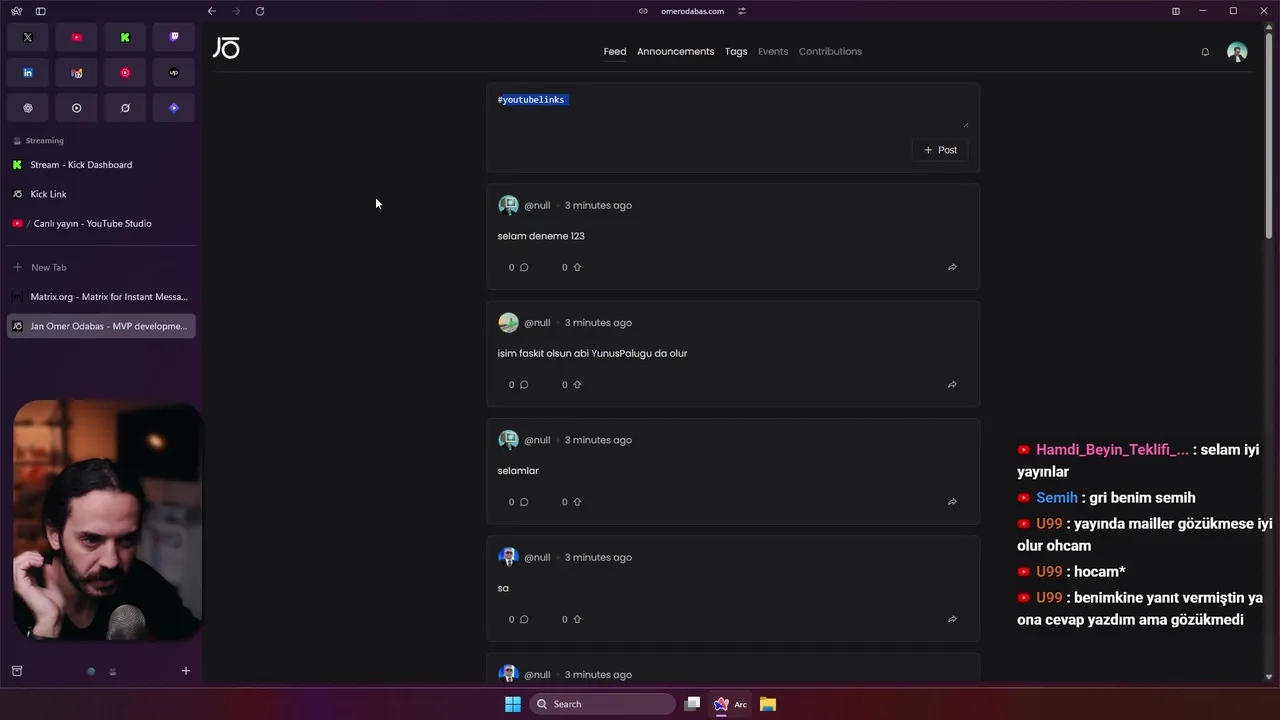Click the omerodabas.com address bar
This screenshot has width=1280, height=720.
pyautogui.click(x=692, y=11)
